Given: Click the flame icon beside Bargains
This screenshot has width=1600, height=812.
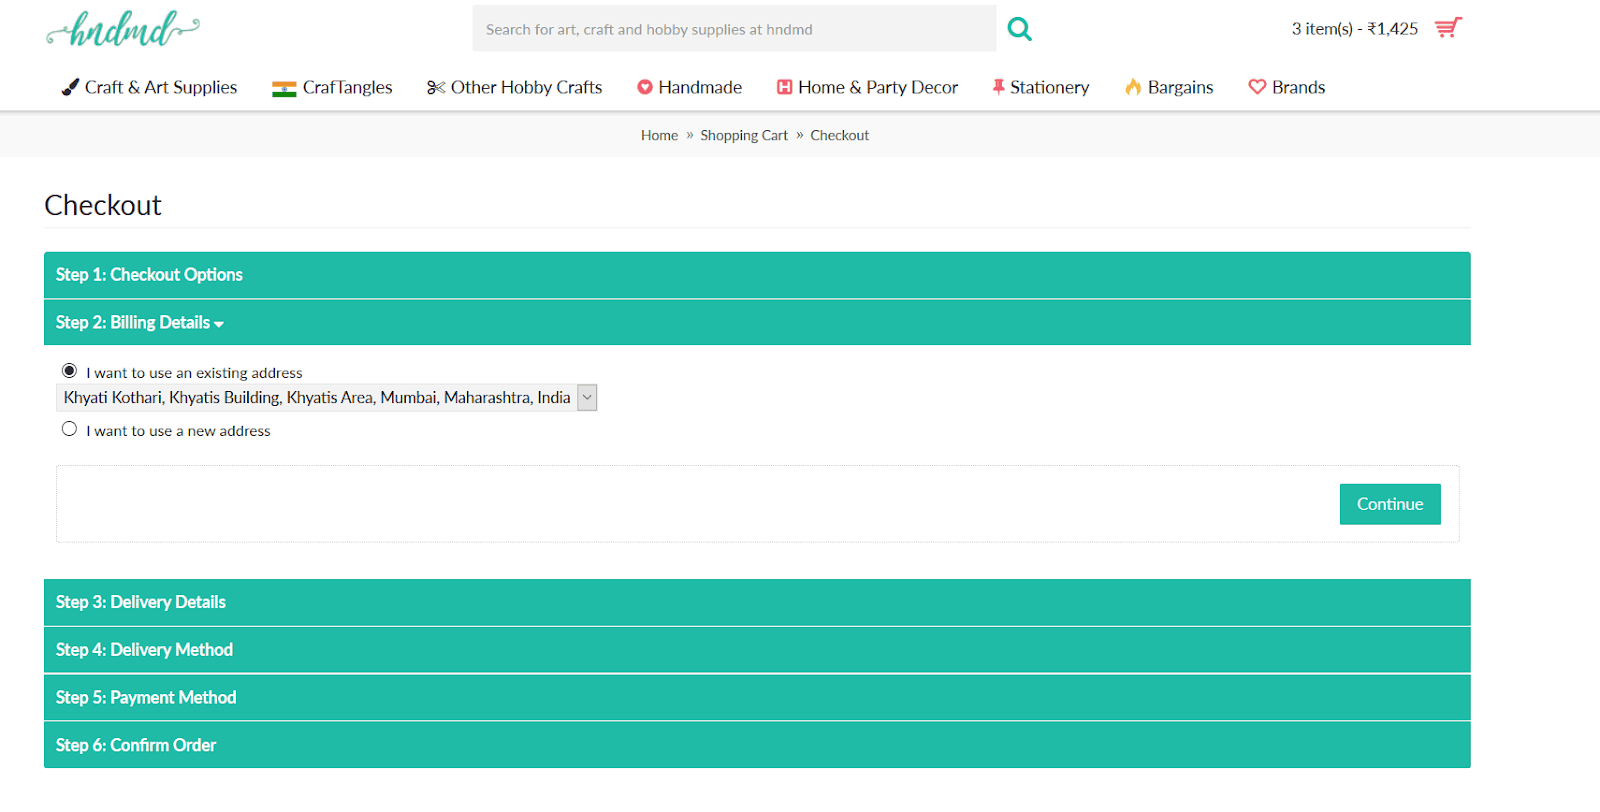Looking at the screenshot, I should click(x=1133, y=87).
